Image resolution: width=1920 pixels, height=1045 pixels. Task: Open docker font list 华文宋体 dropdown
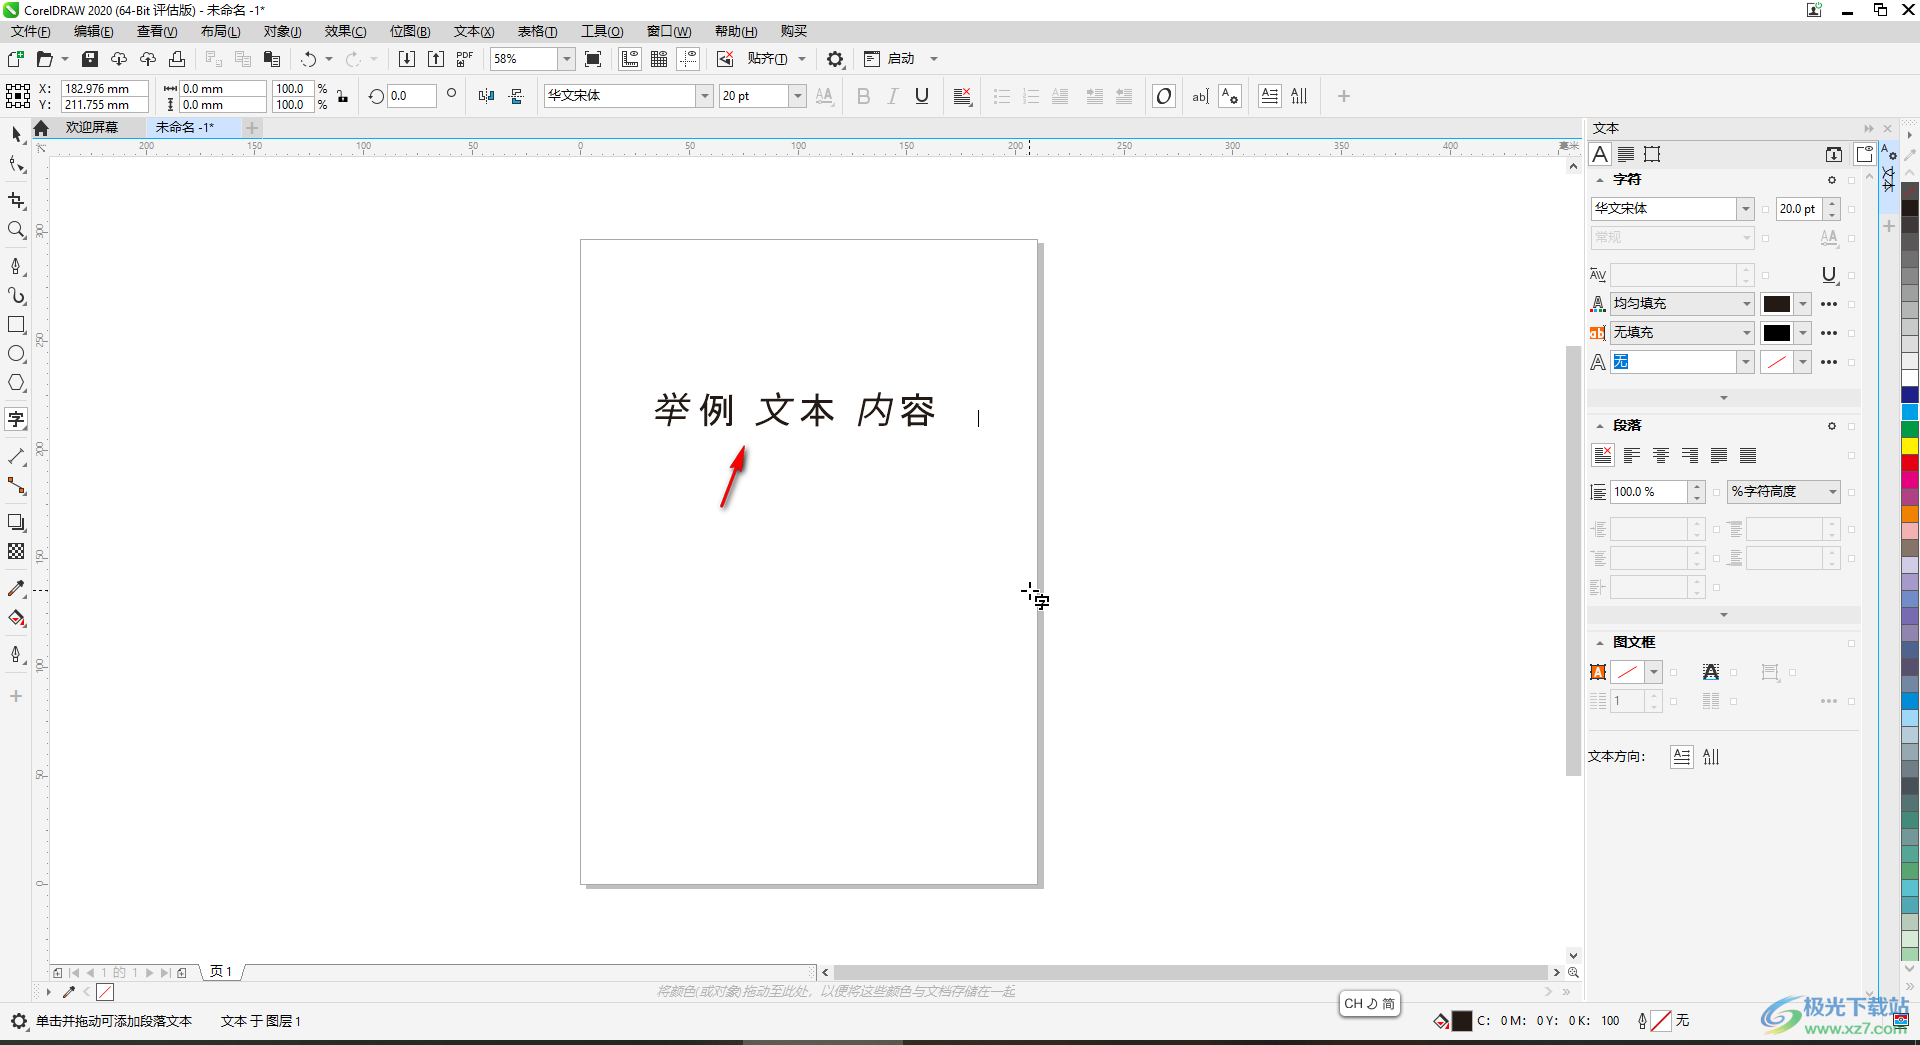tap(1745, 209)
